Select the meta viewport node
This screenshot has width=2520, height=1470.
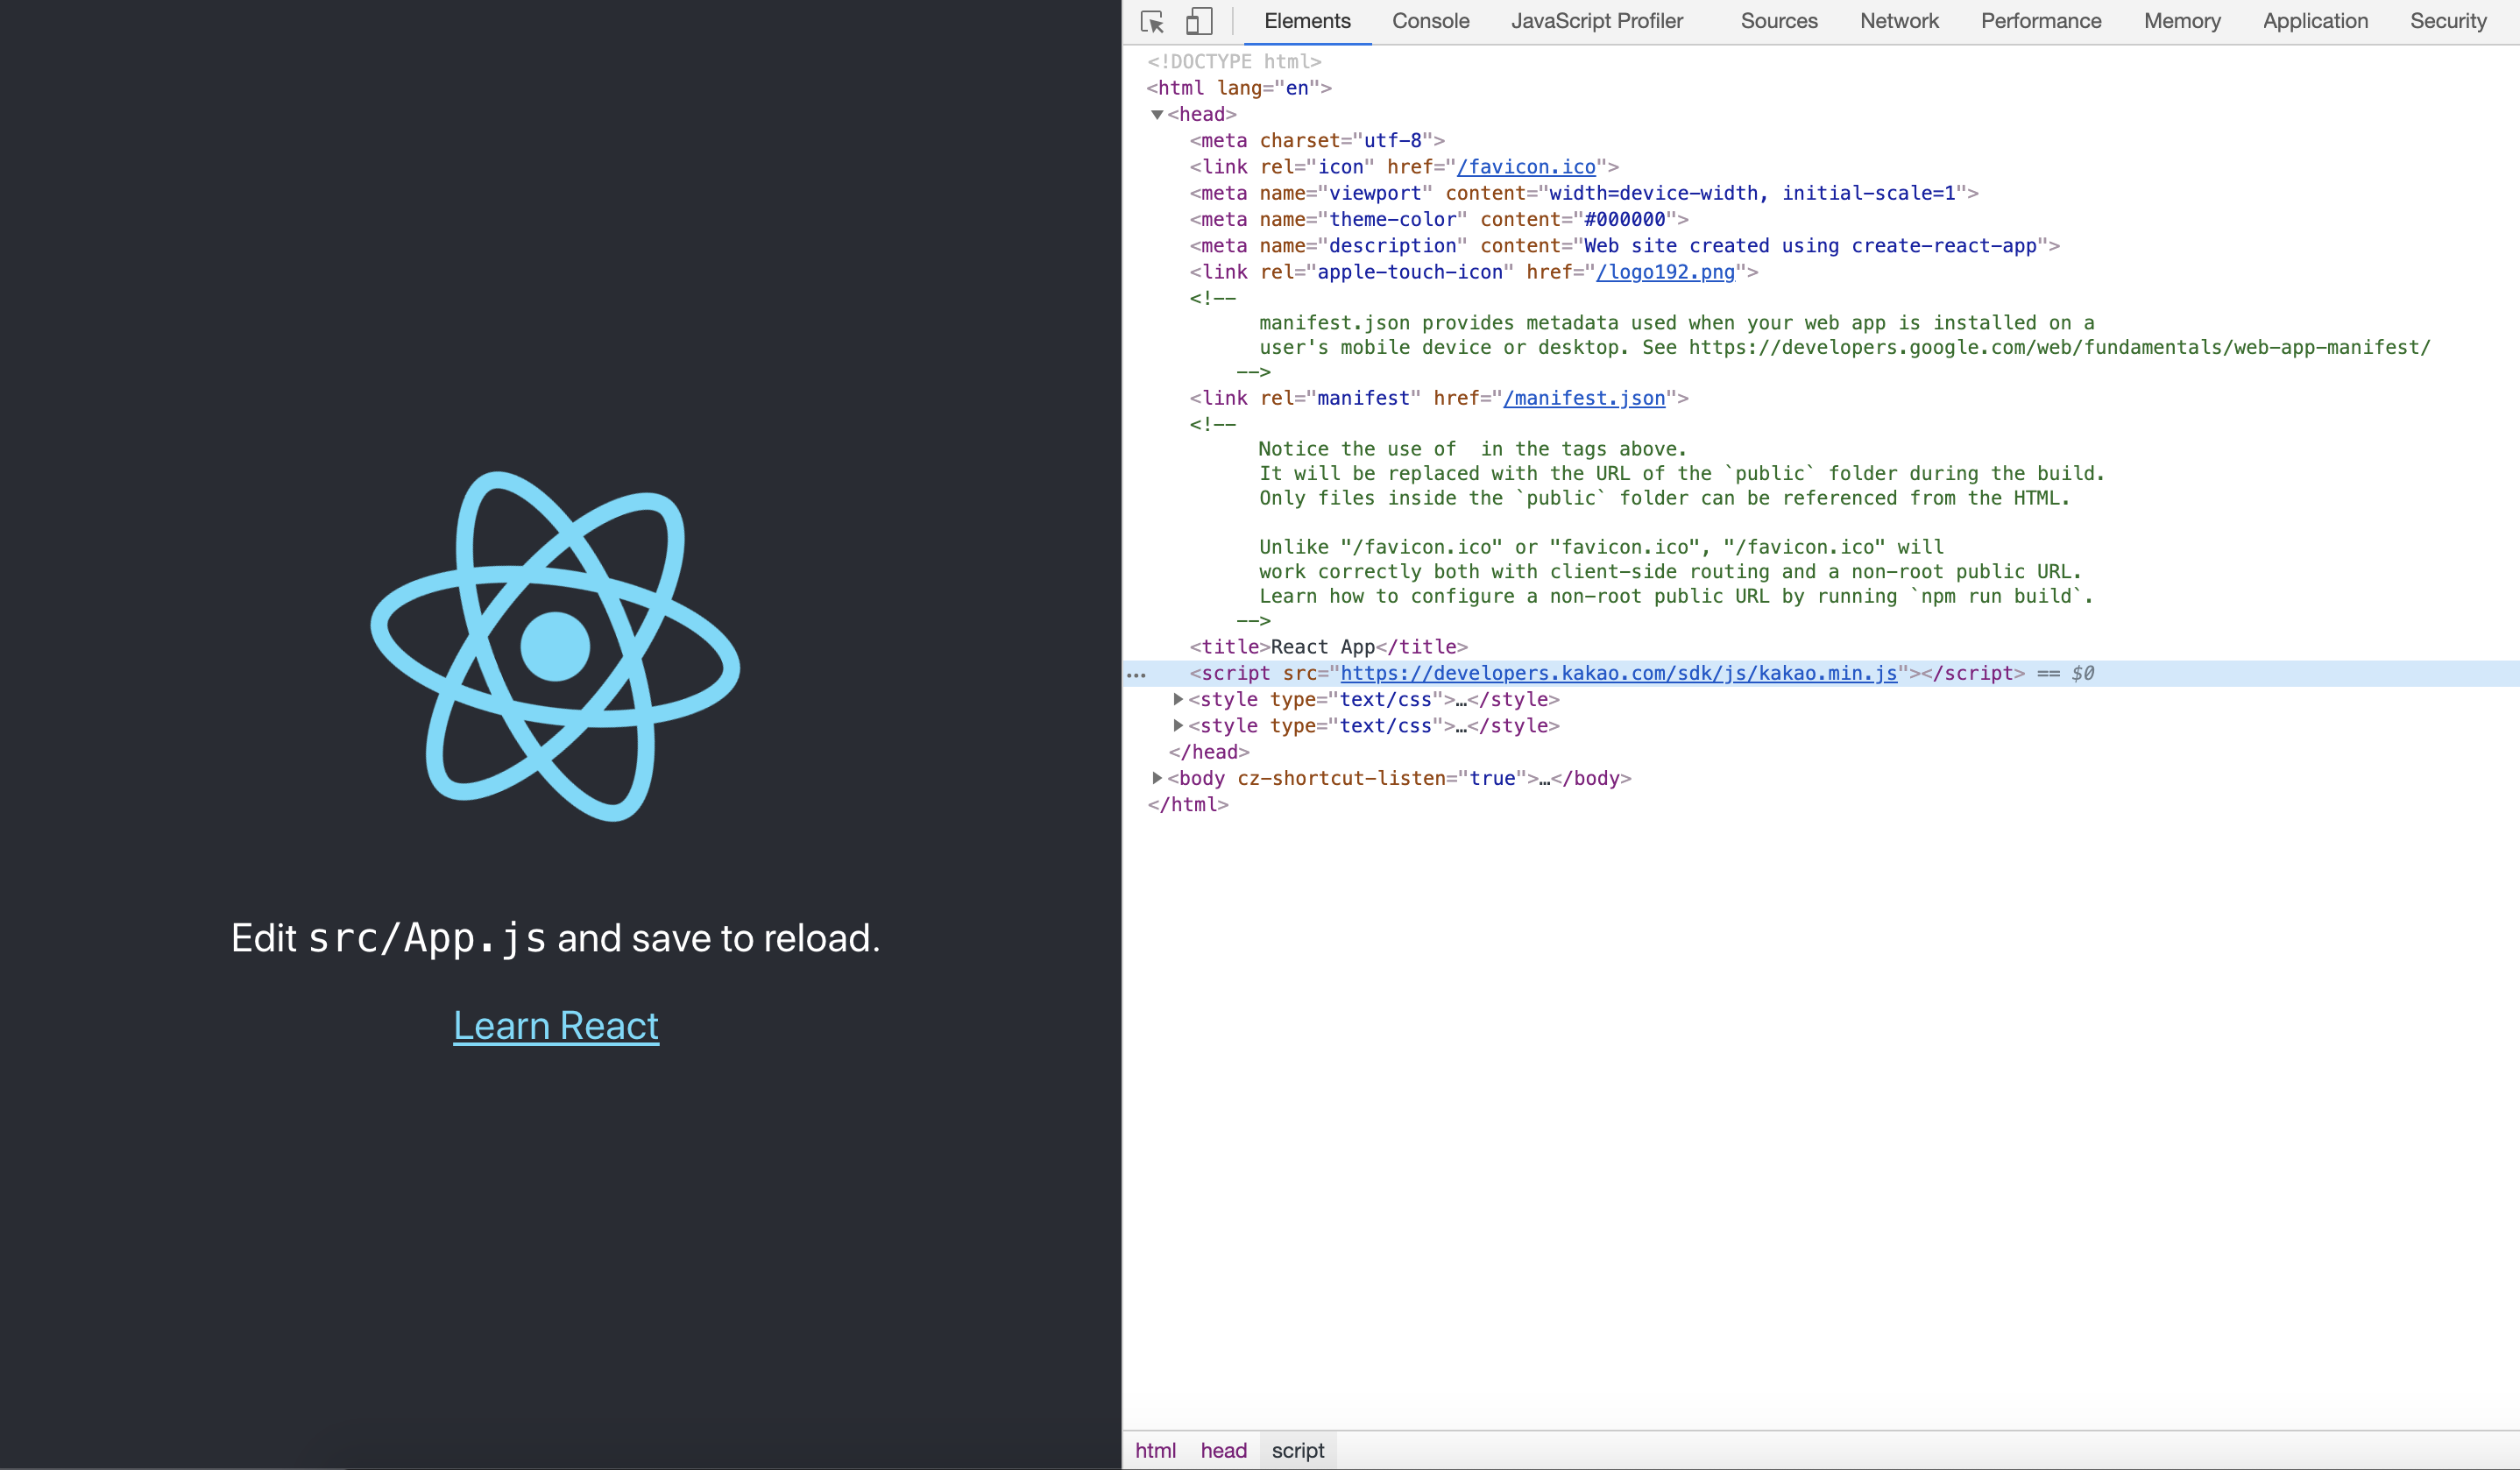point(1584,193)
